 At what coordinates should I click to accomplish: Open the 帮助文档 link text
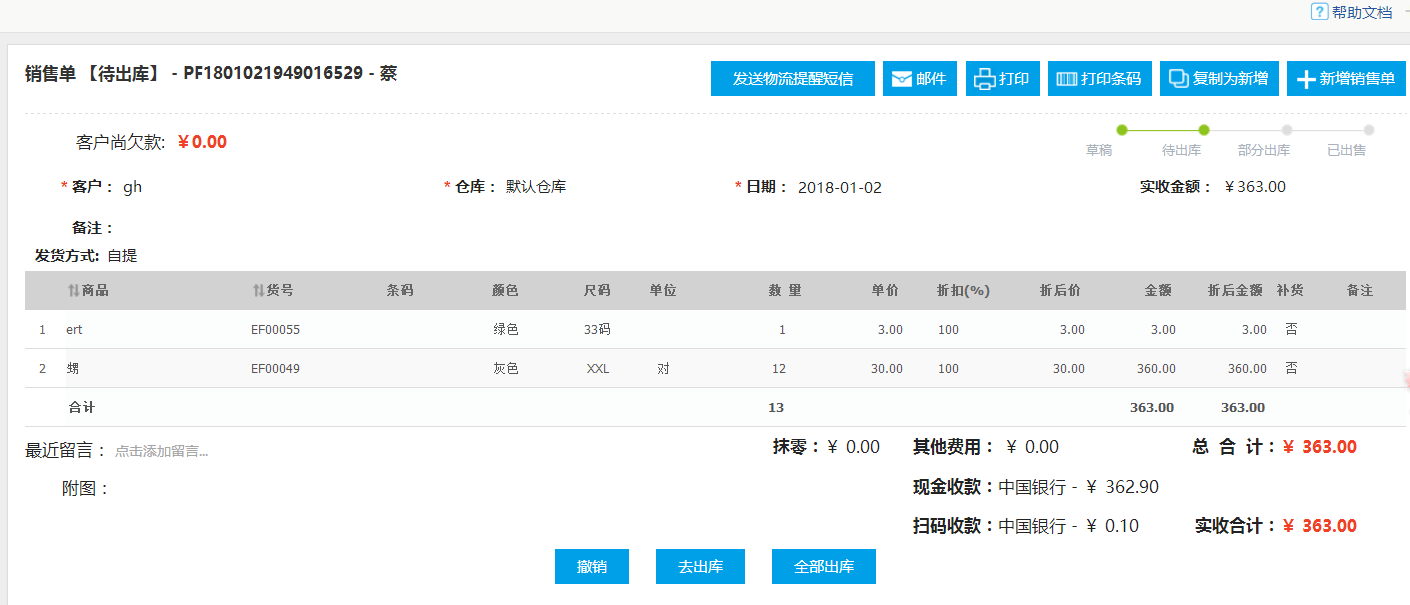(1362, 12)
